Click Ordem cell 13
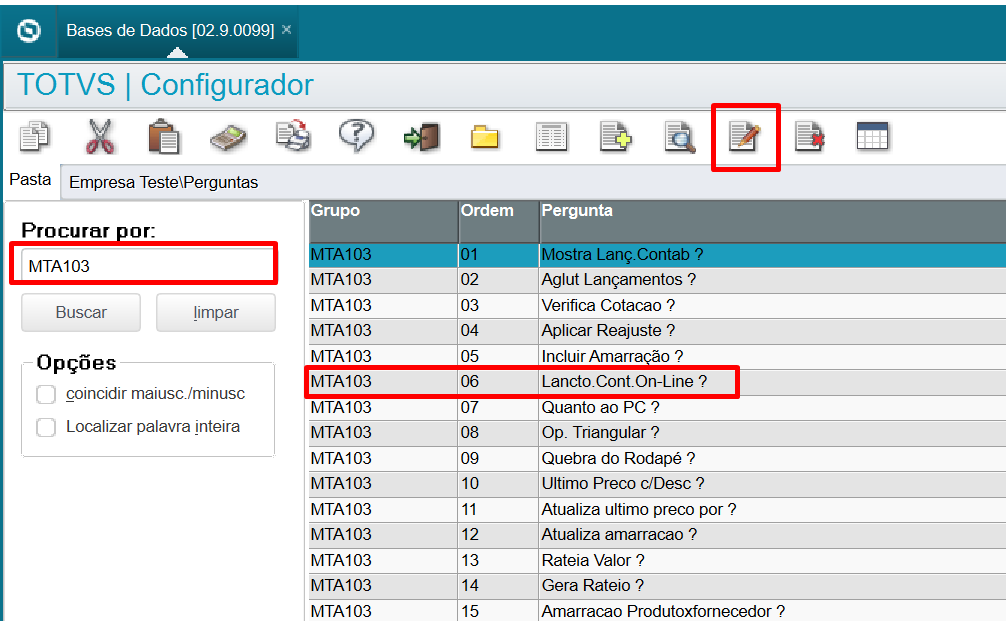The width and height of the screenshot is (1006, 621). (499, 560)
